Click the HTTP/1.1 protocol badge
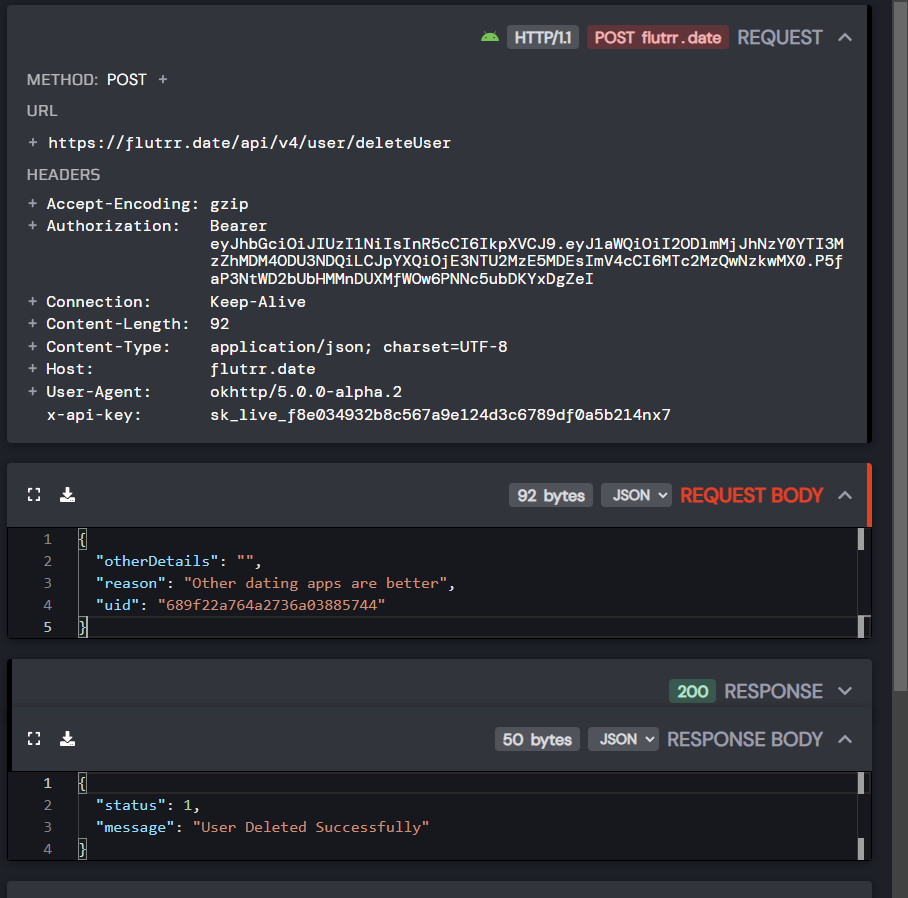 click(x=543, y=38)
